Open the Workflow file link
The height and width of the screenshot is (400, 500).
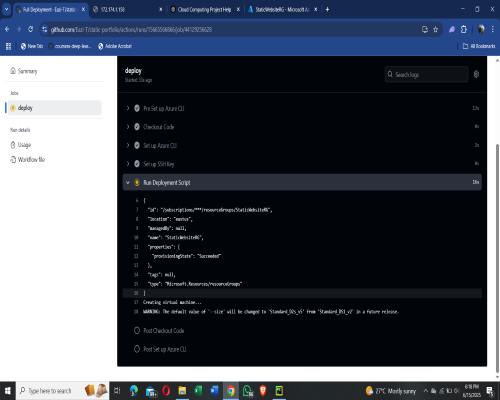(31, 159)
